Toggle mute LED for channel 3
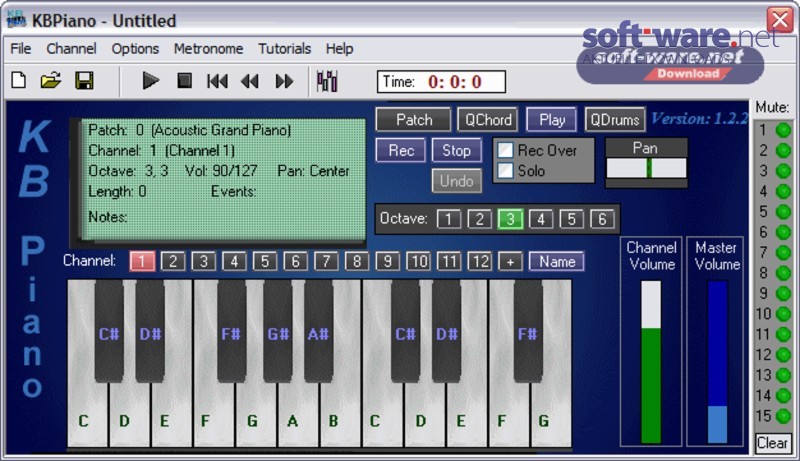The image size is (800, 461). tap(783, 171)
